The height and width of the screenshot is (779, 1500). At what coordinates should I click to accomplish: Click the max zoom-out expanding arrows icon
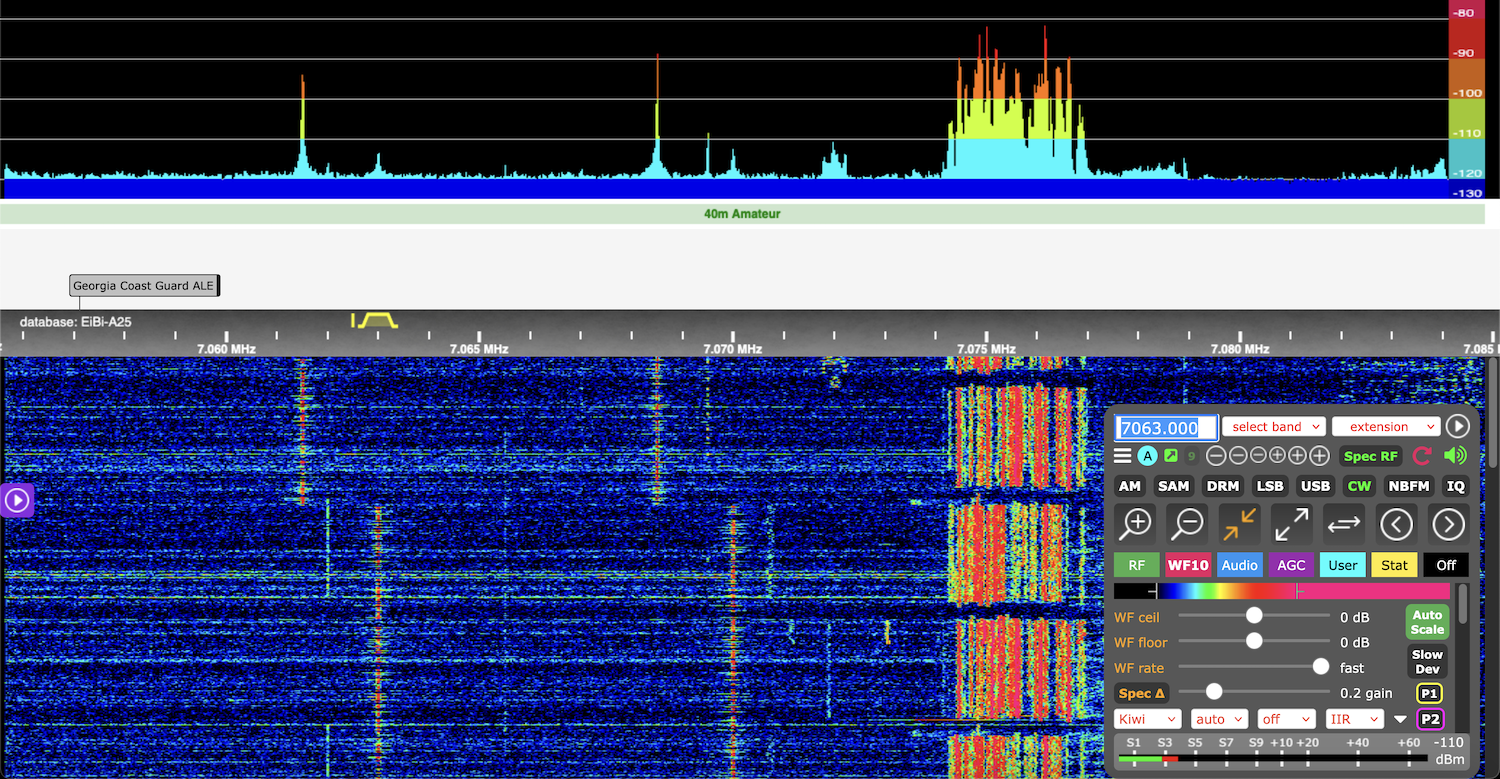1292,523
